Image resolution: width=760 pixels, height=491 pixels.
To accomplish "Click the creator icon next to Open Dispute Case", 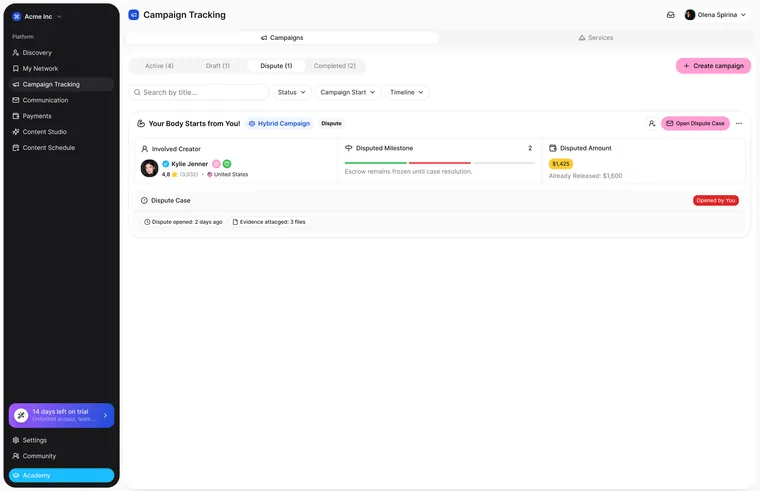I will (x=652, y=124).
